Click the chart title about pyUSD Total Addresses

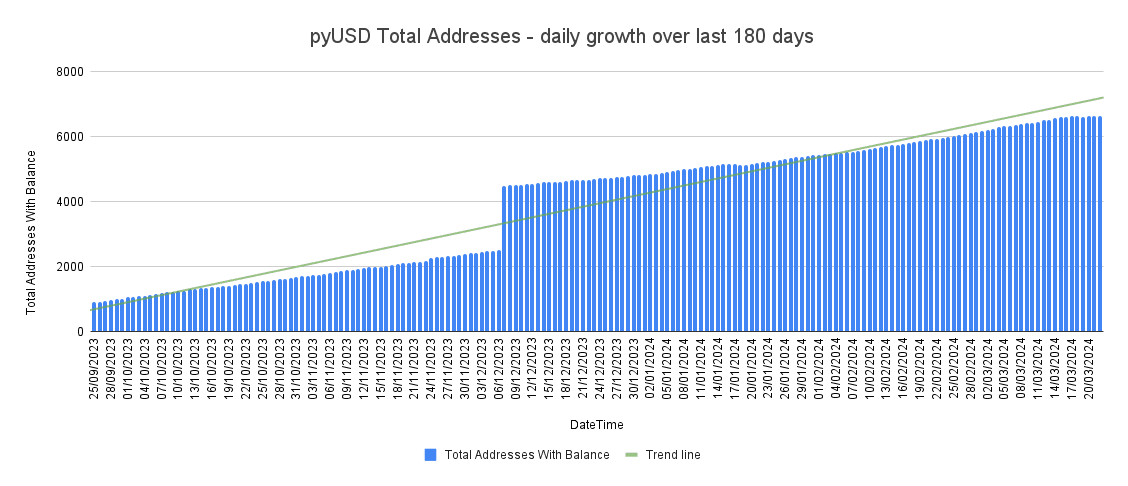click(561, 37)
